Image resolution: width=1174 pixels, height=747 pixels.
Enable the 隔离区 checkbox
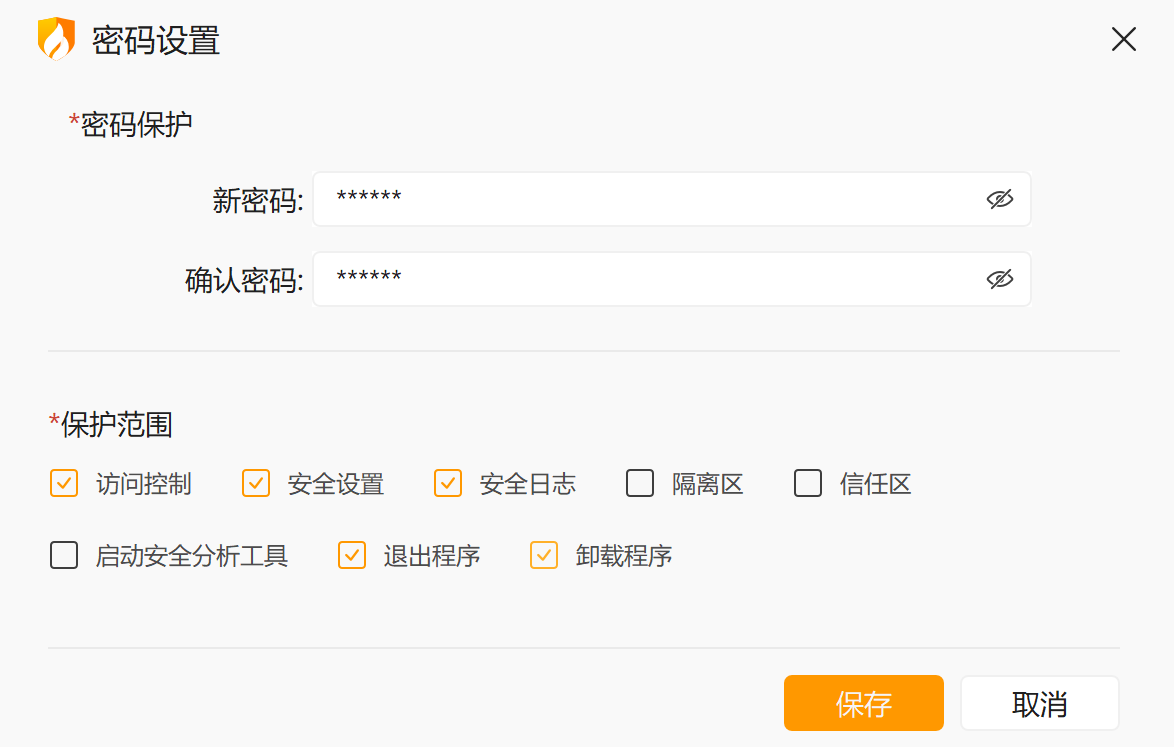point(640,484)
